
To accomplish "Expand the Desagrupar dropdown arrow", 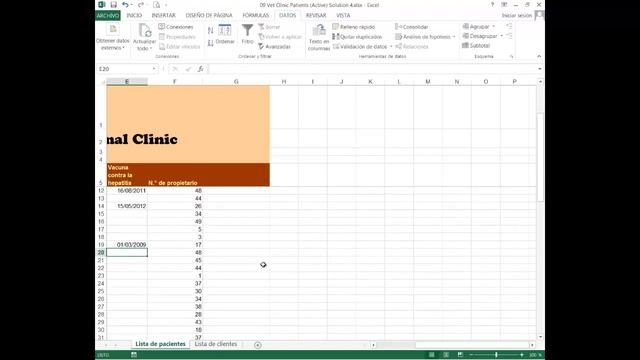I will (x=502, y=36).
